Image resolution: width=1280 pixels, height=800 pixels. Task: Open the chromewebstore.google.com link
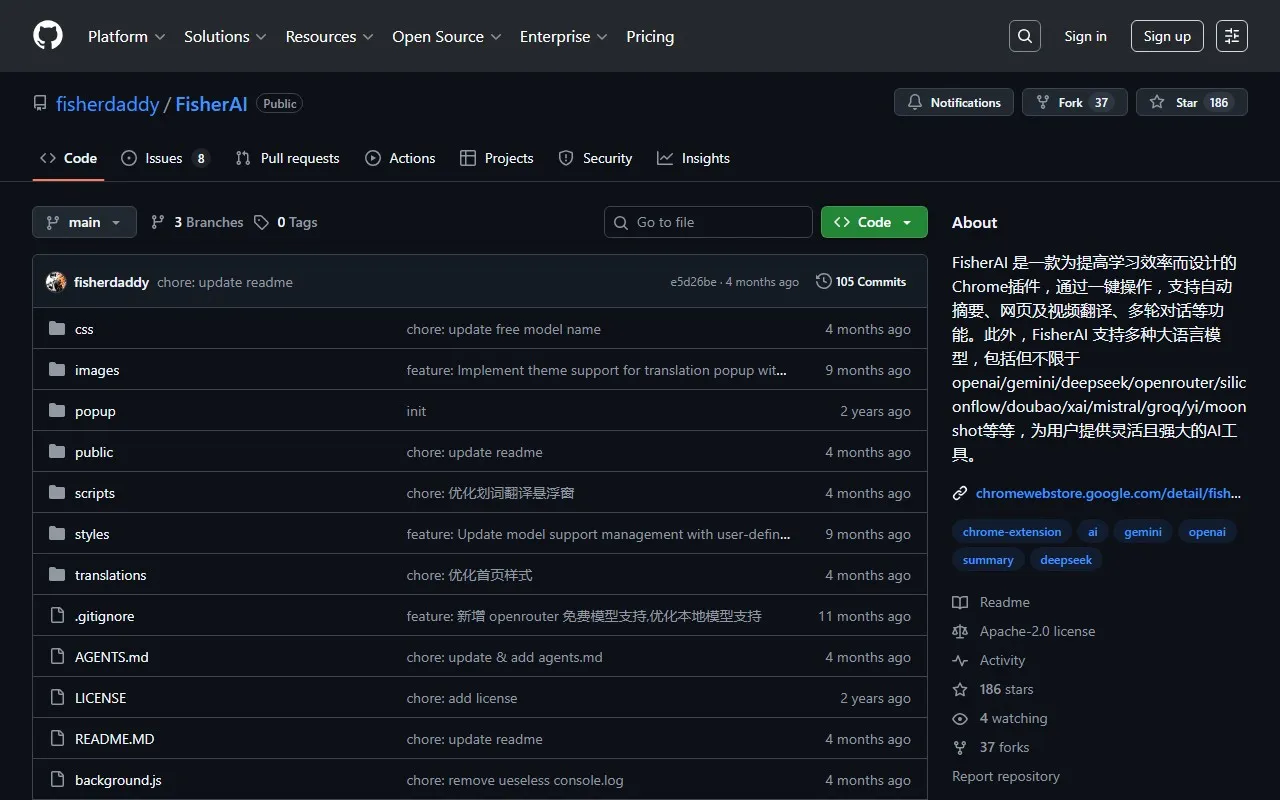(1107, 493)
